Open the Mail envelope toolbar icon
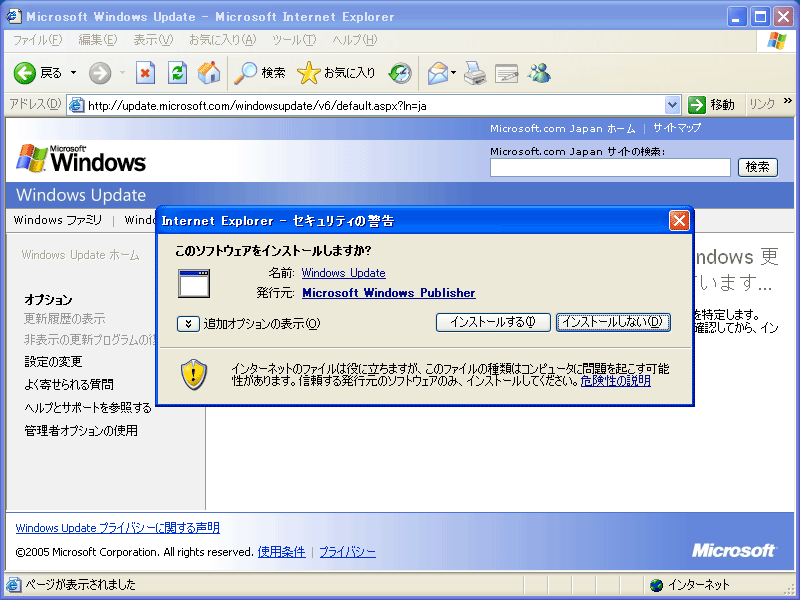Screen dimensions: 800x600 437,73
